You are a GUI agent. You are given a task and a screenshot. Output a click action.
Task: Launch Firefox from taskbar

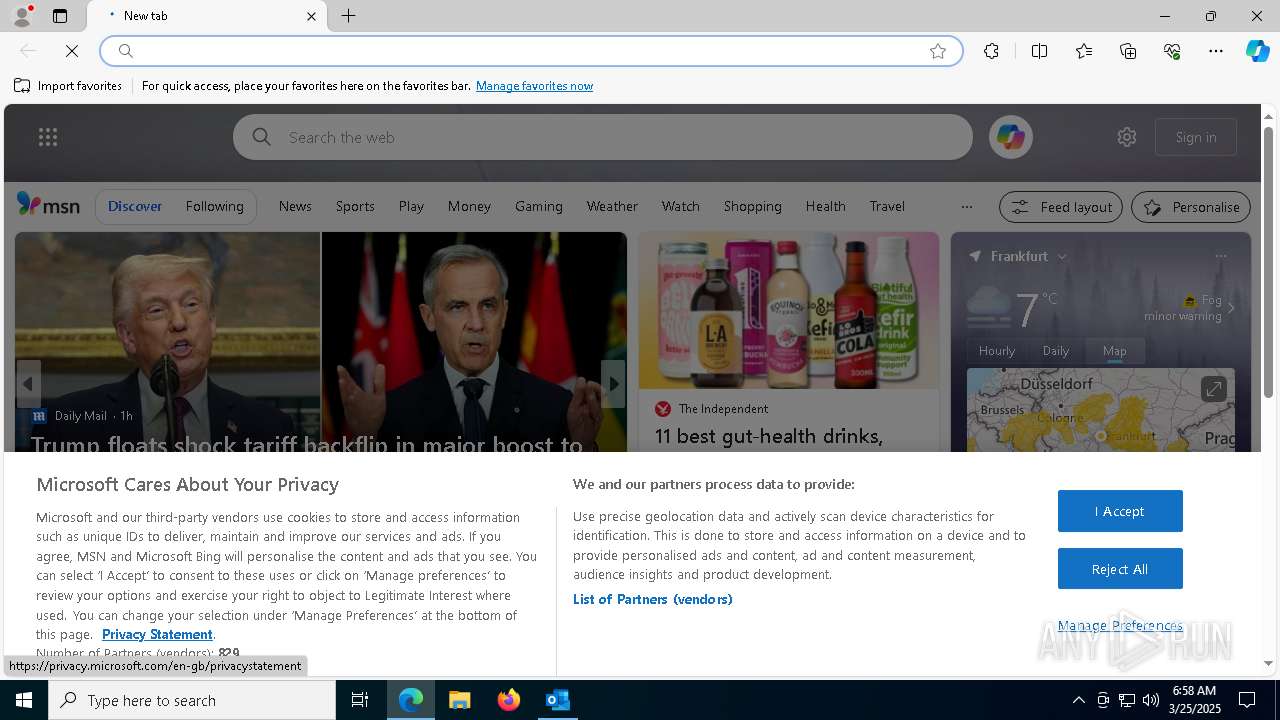[x=509, y=700]
